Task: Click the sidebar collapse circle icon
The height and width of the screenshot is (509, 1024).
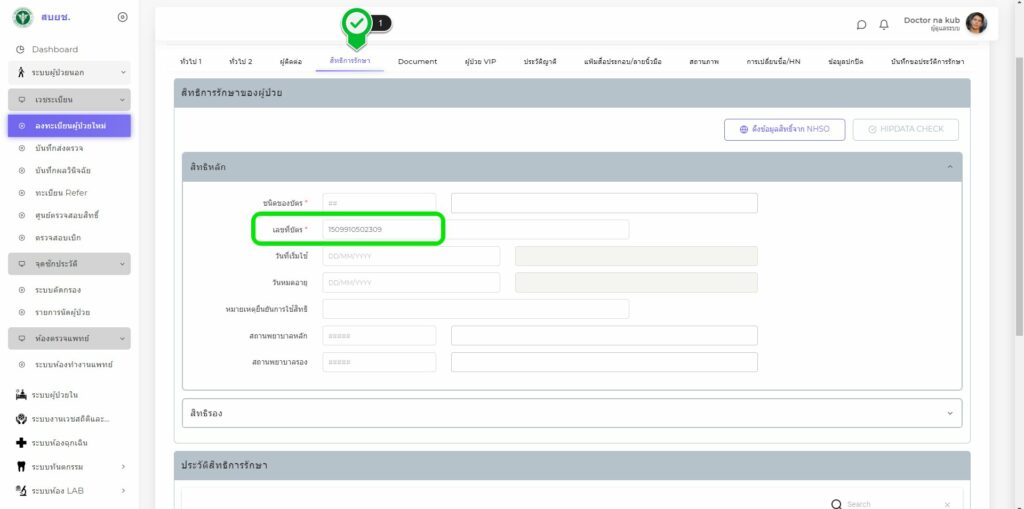Action: point(122,17)
